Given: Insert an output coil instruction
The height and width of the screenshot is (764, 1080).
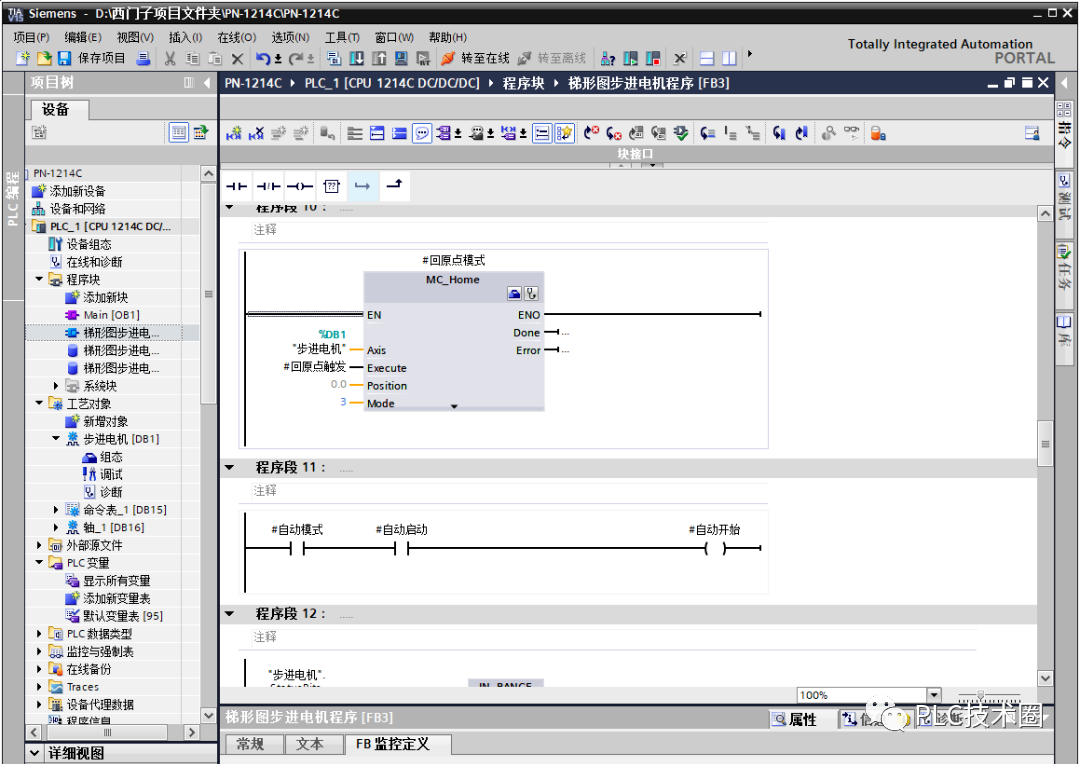Looking at the screenshot, I should point(300,186).
